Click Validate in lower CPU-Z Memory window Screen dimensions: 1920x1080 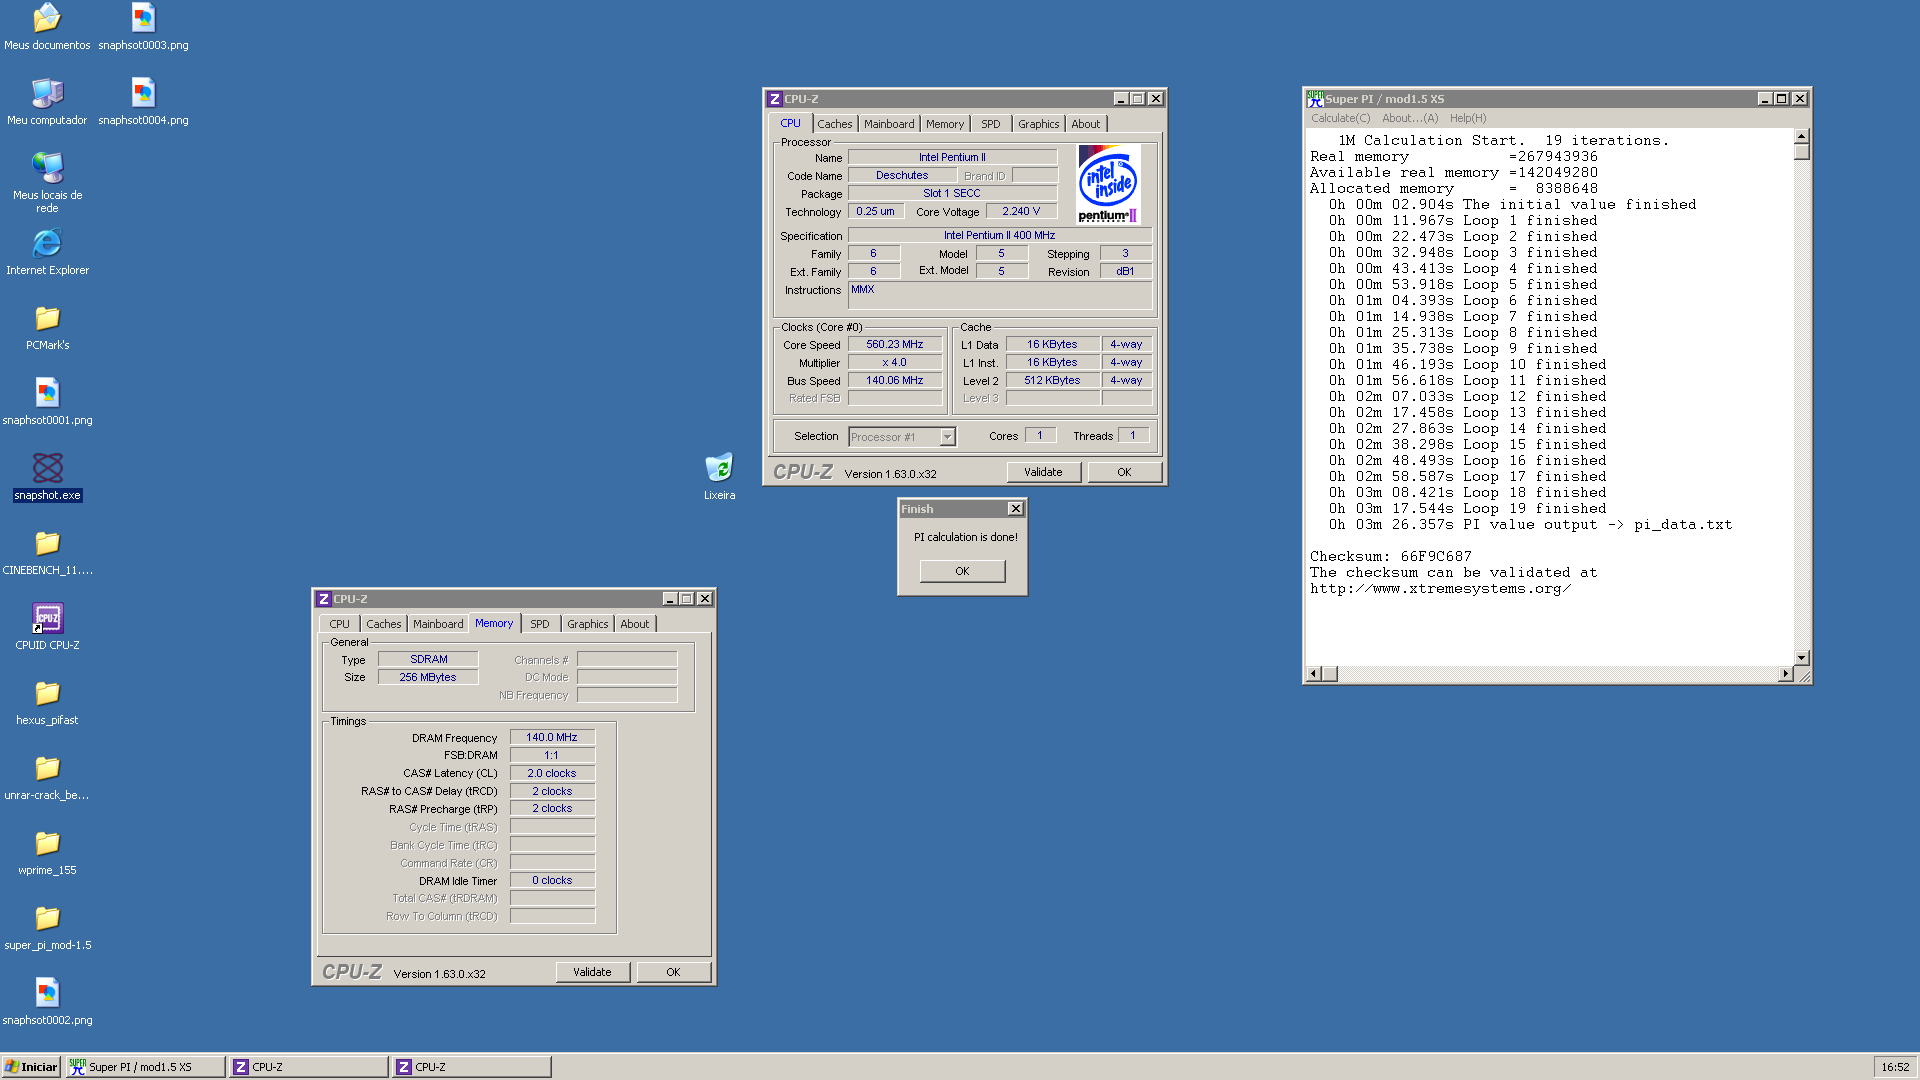(592, 972)
